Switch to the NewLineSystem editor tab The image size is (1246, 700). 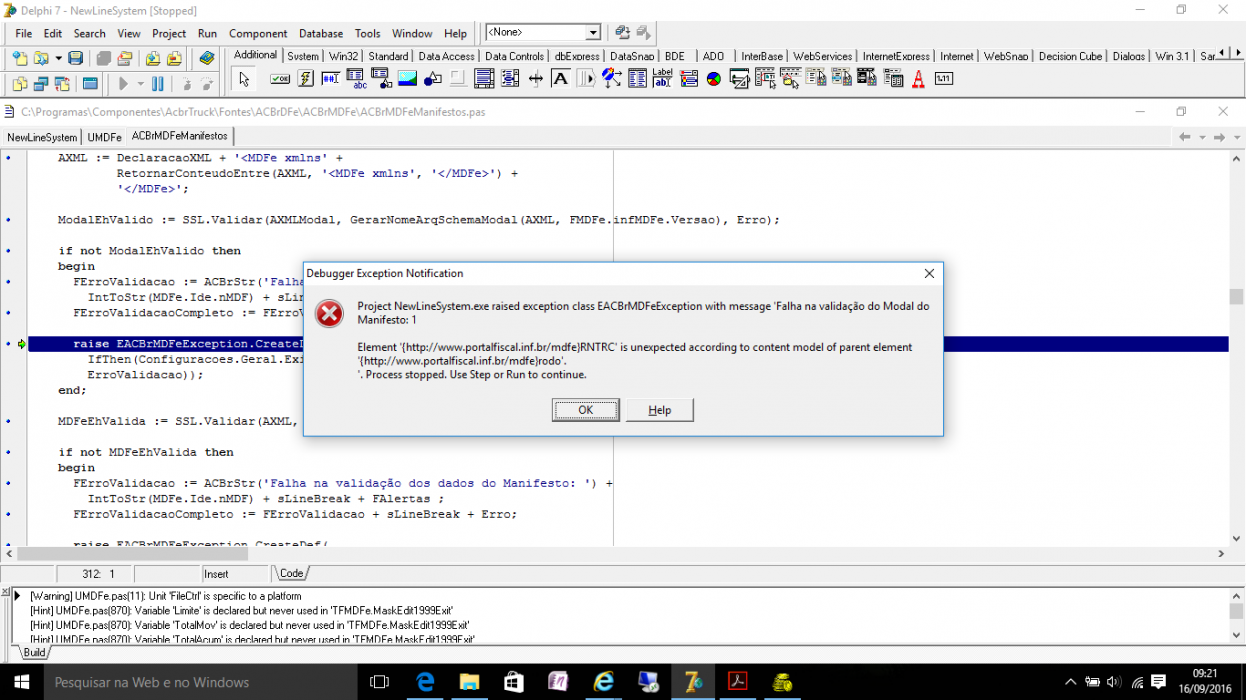[42, 137]
